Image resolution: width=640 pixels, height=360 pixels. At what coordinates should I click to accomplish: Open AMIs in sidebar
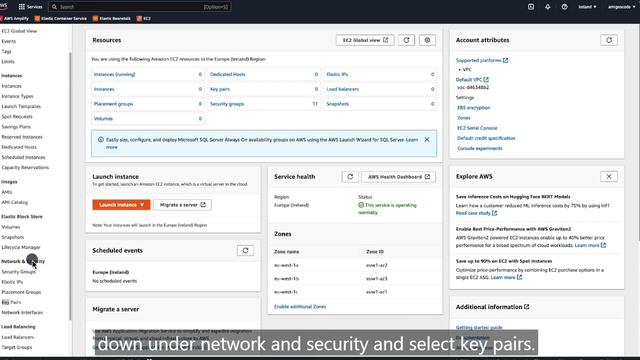7,192
